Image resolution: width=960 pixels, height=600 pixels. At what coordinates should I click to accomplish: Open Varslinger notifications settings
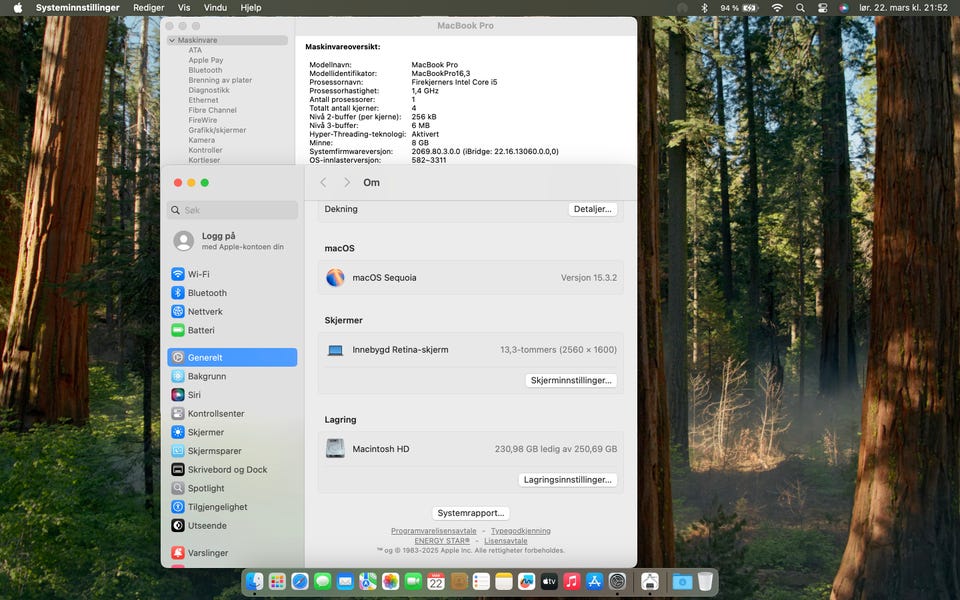(232, 553)
